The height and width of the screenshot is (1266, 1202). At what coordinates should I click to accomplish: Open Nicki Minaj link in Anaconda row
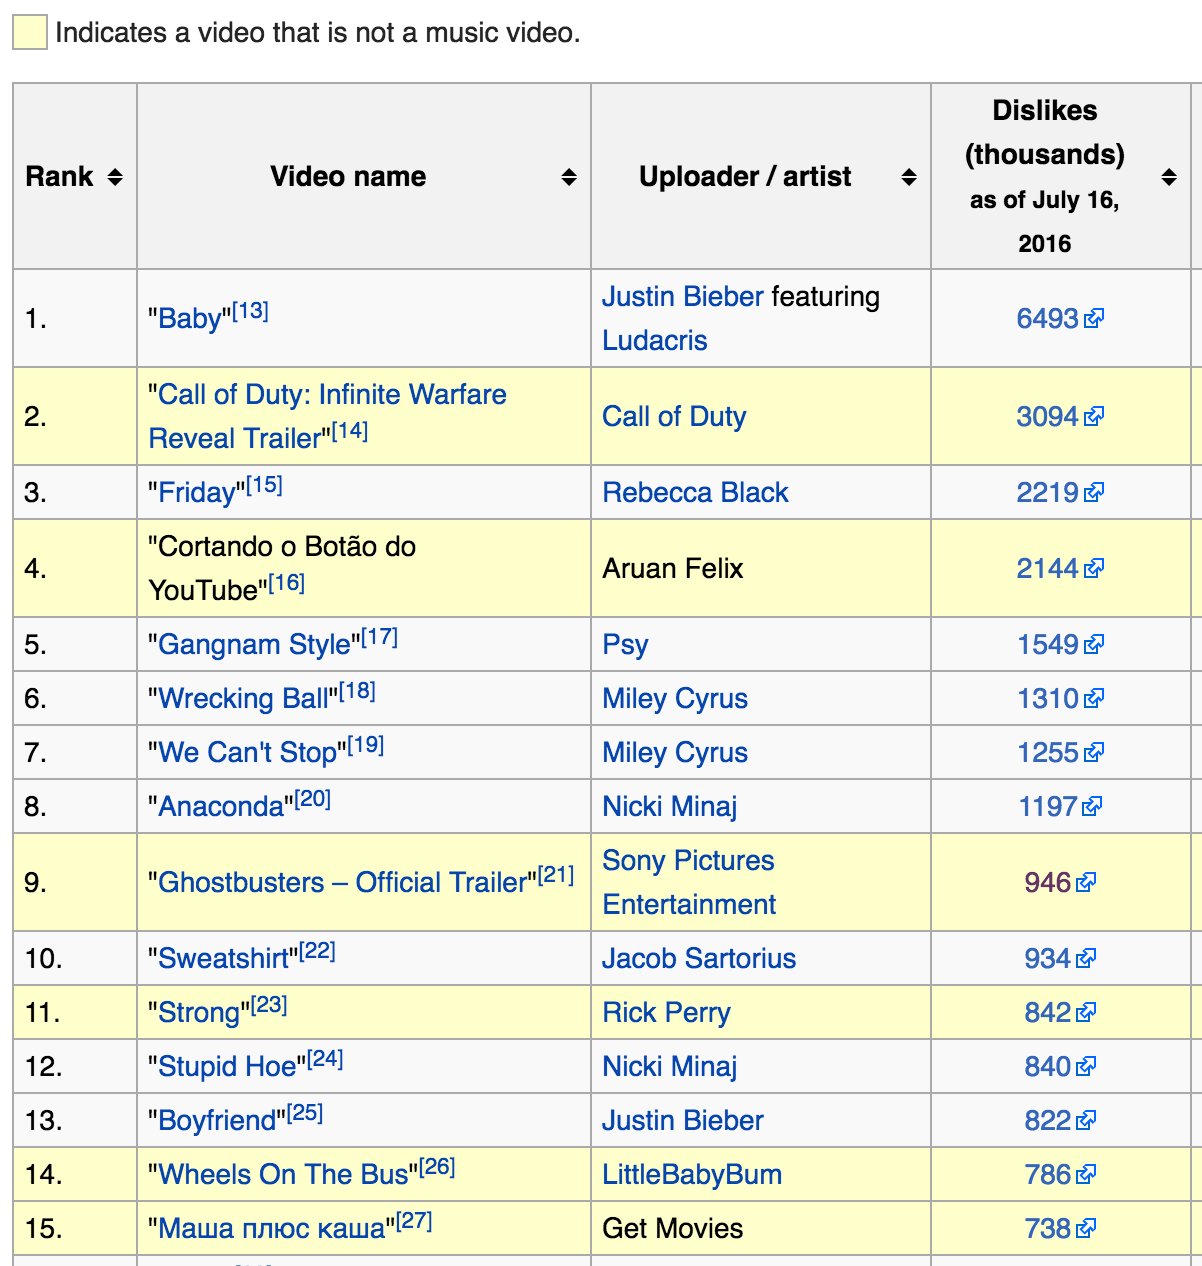[670, 807]
